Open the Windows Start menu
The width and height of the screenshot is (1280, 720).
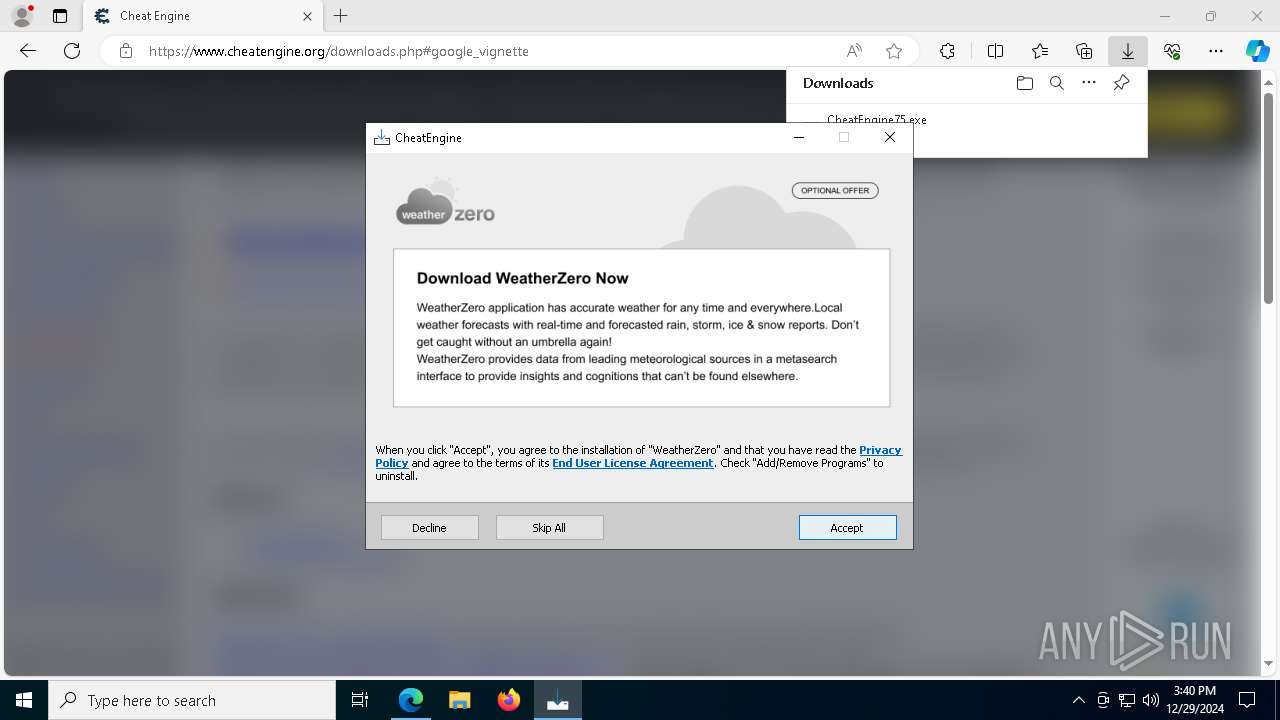tap(24, 700)
